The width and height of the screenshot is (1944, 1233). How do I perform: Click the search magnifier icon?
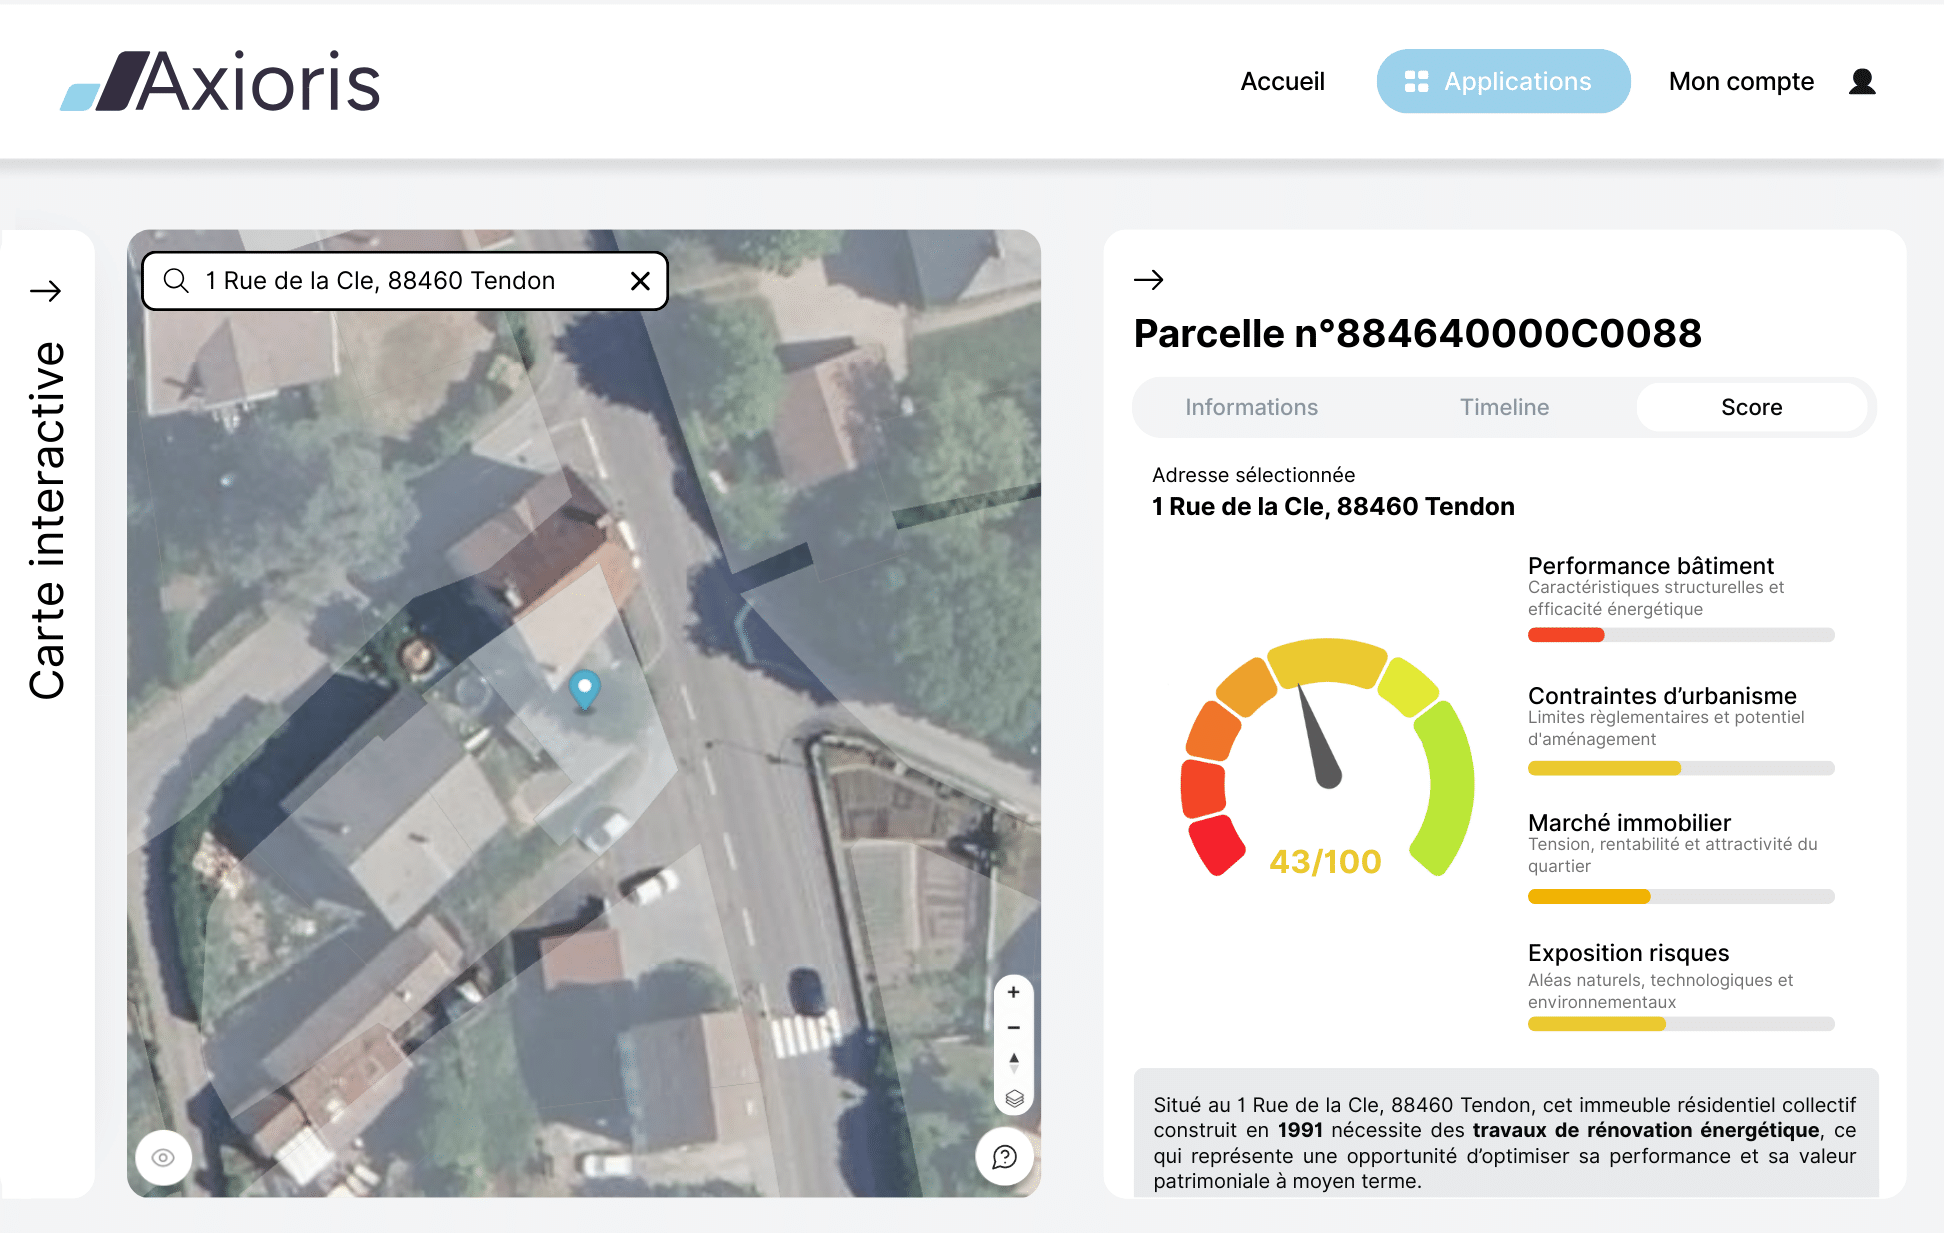[176, 281]
